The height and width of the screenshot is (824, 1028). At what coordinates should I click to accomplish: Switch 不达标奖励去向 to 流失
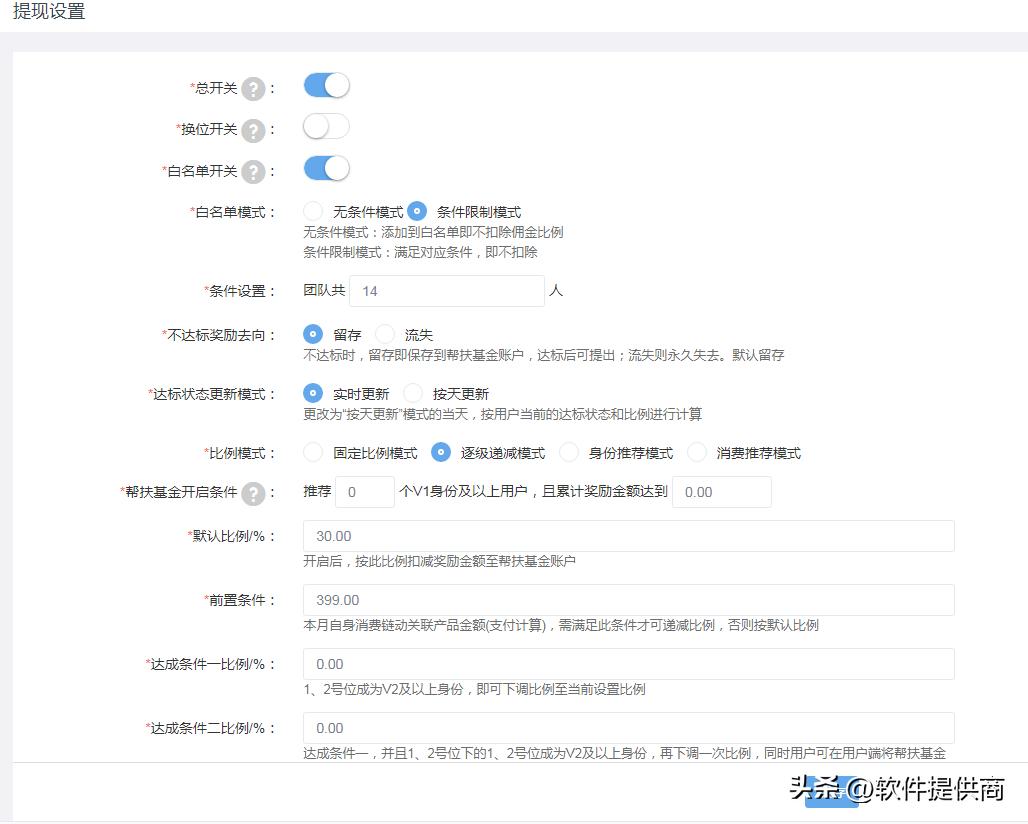(x=384, y=334)
